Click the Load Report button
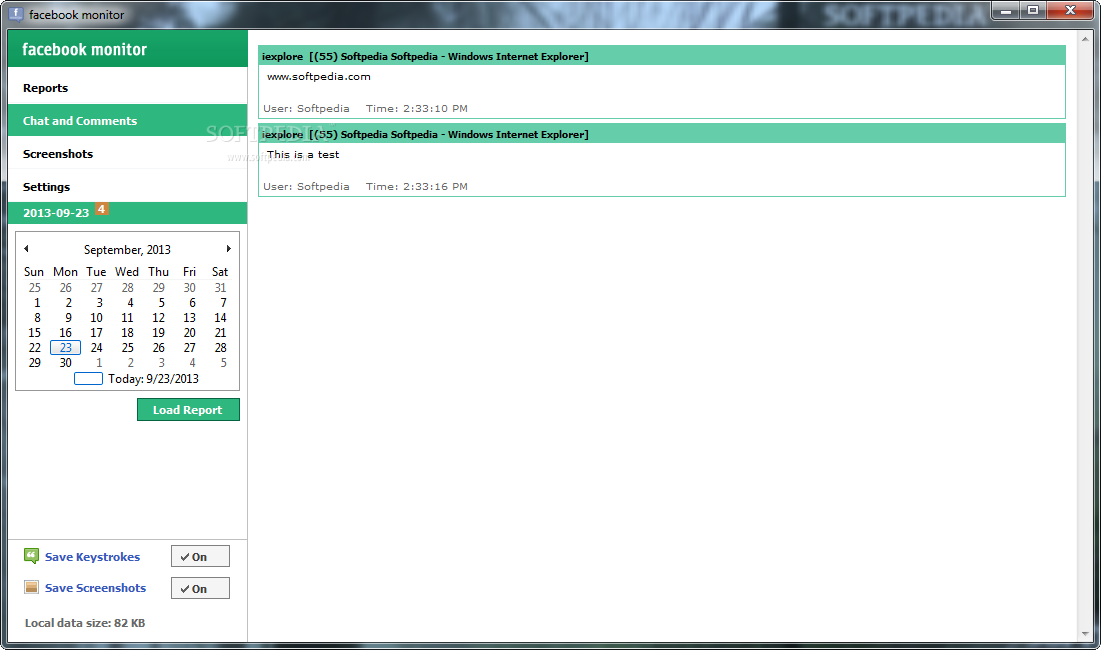This screenshot has width=1101, height=650. coord(188,410)
